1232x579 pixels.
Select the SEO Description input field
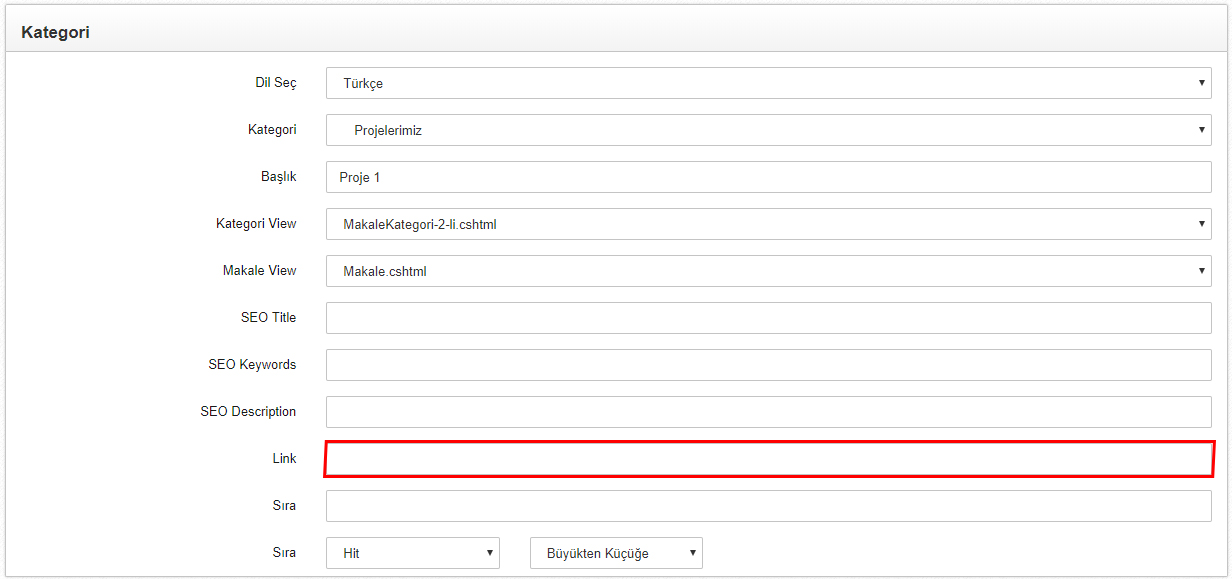coord(769,412)
